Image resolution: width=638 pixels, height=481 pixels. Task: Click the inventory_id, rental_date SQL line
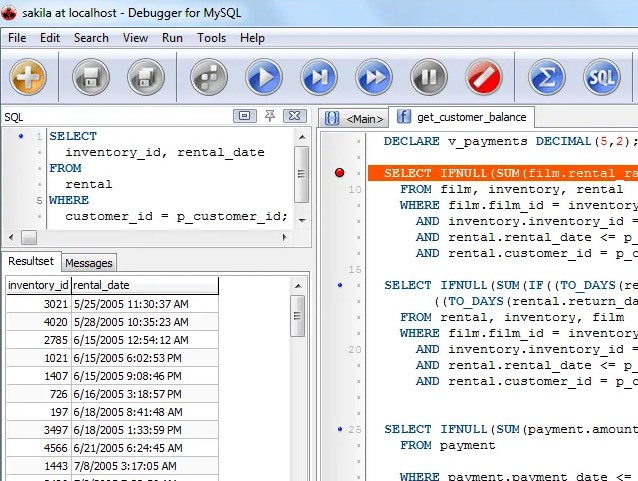pos(165,152)
